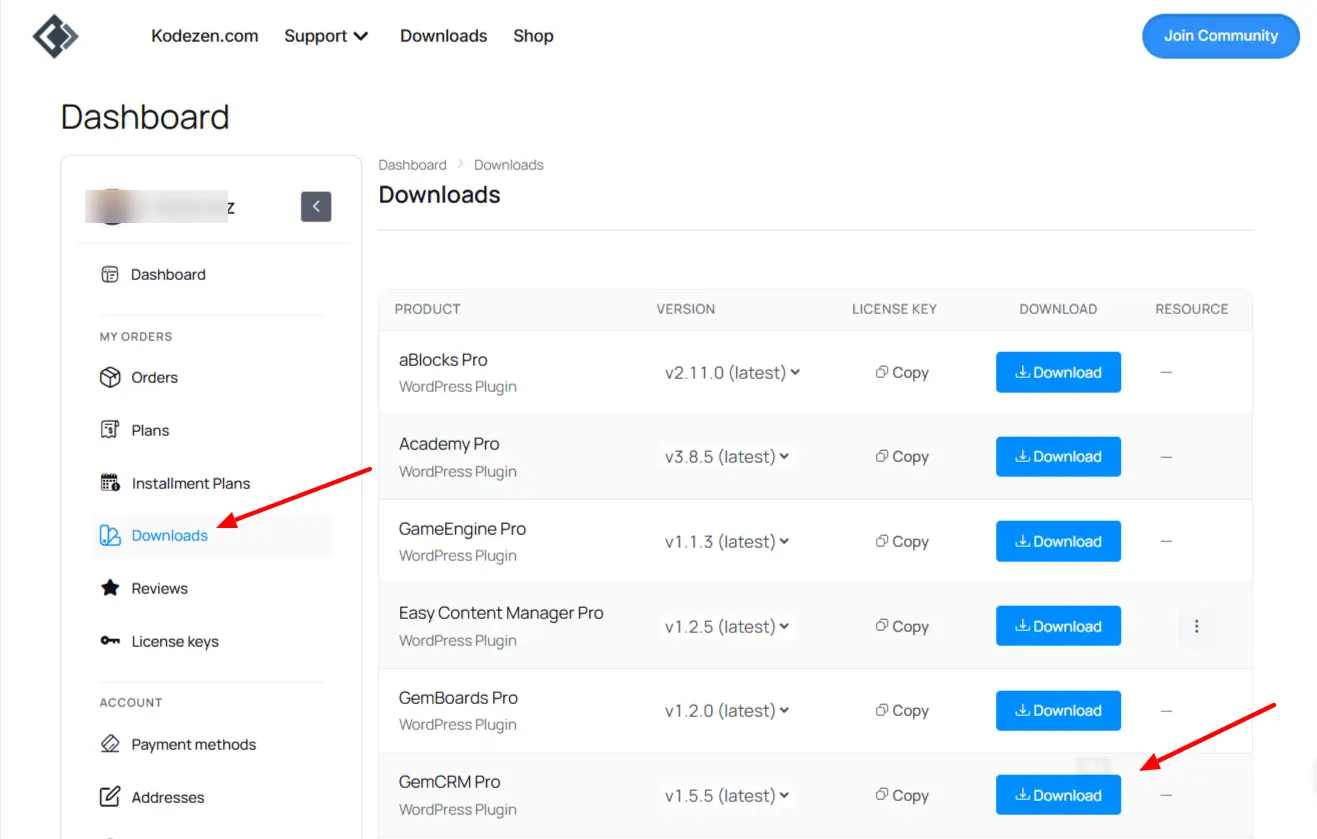
Task: Open the three-dot menu for Easy Content Manager Pro
Action: [x=1196, y=626]
